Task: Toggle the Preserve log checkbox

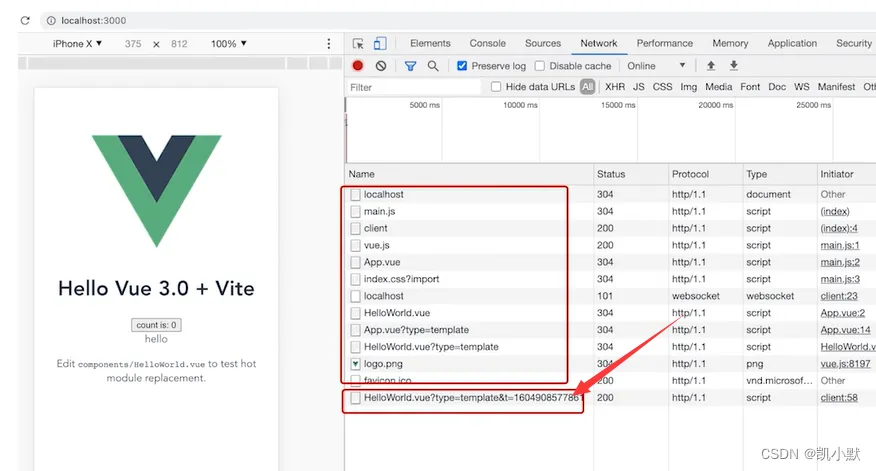Action: (x=462, y=66)
